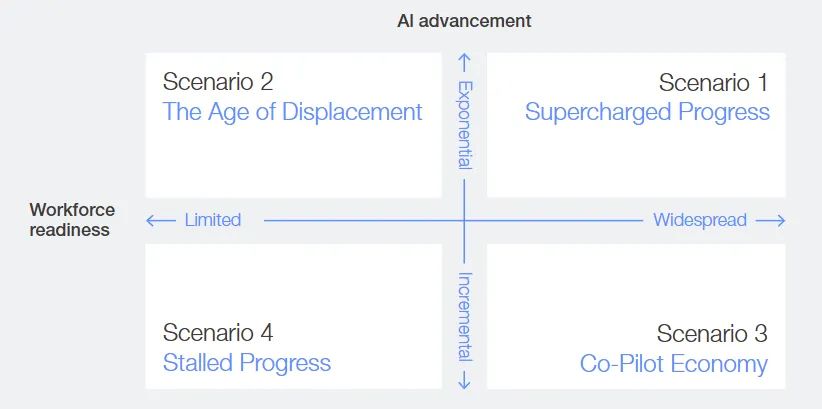Click the Scenario 2 heading
Image resolution: width=822 pixels, height=409 pixels.
point(218,82)
